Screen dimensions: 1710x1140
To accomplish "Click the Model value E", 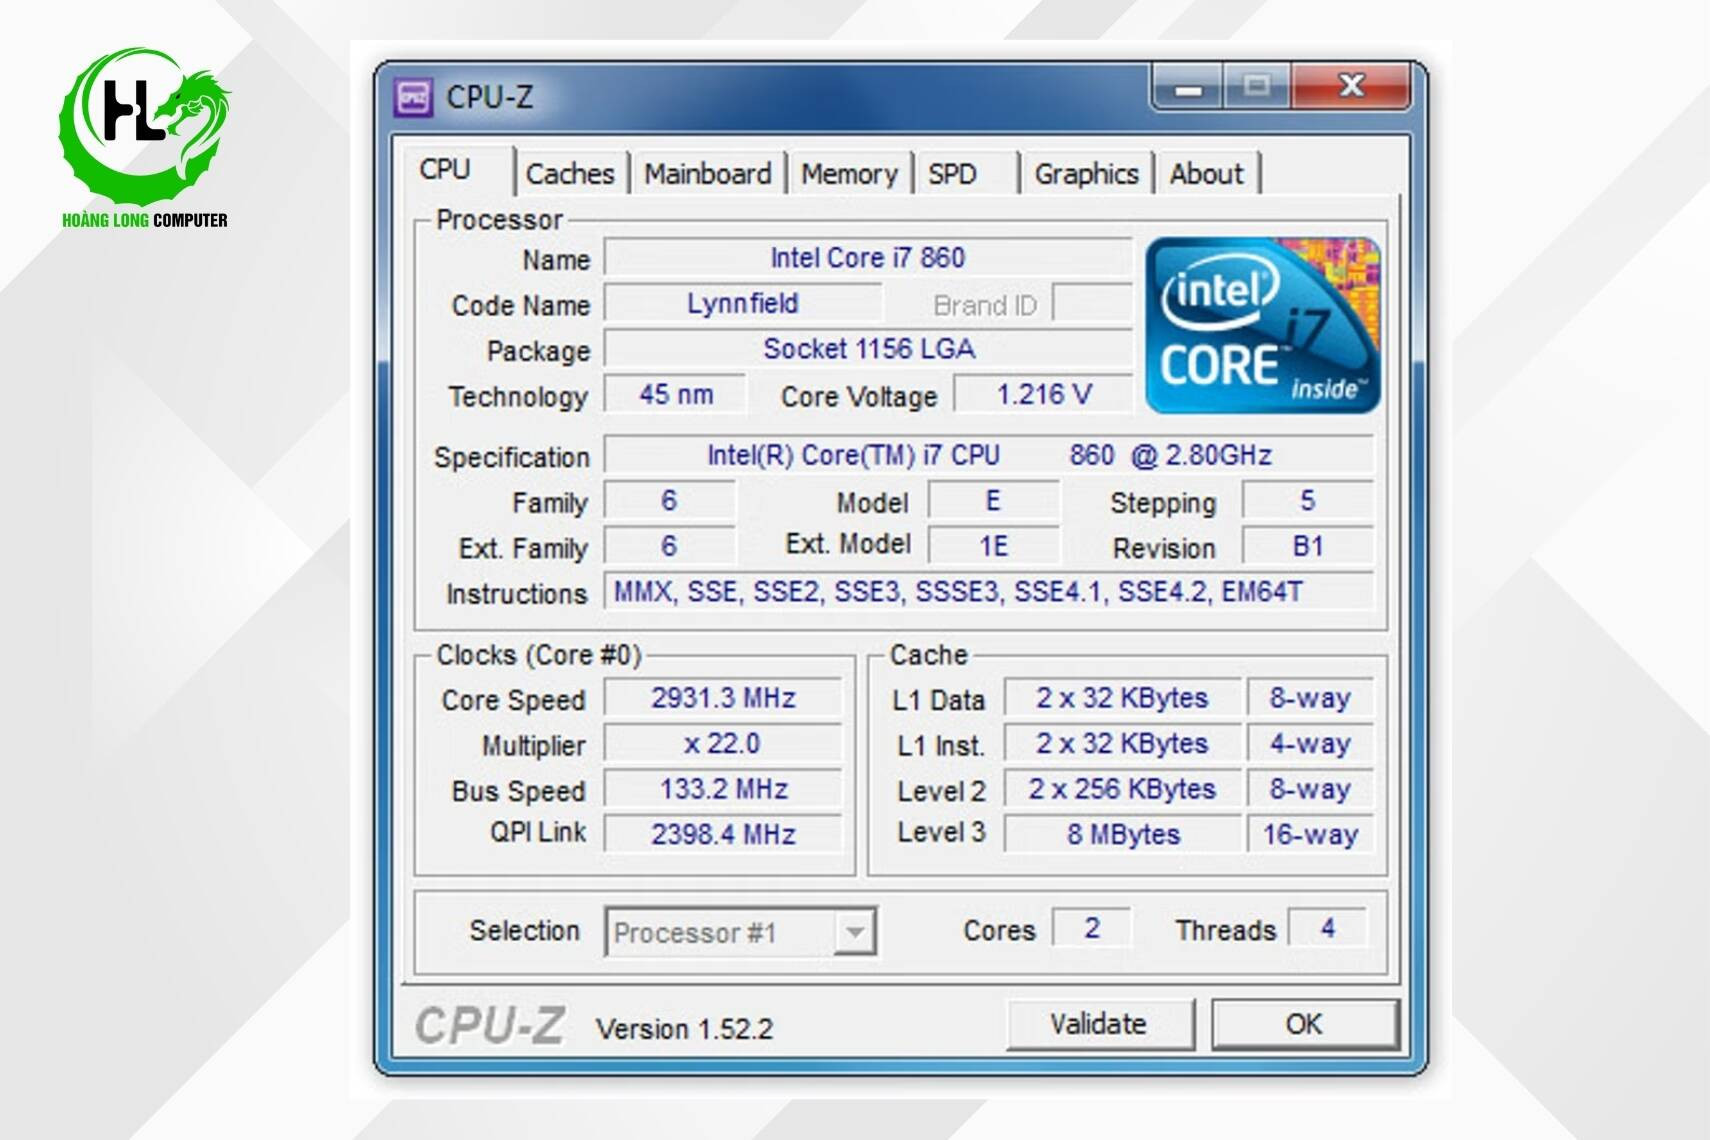I will (993, 501).
